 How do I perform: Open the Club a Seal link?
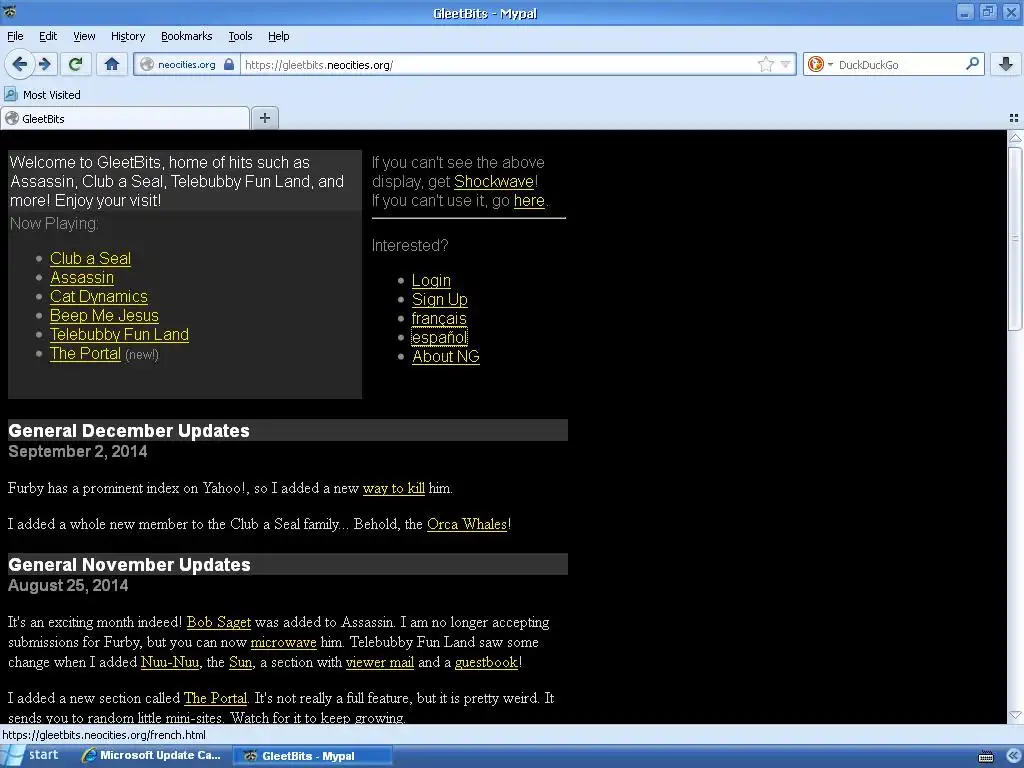(90, 258)
